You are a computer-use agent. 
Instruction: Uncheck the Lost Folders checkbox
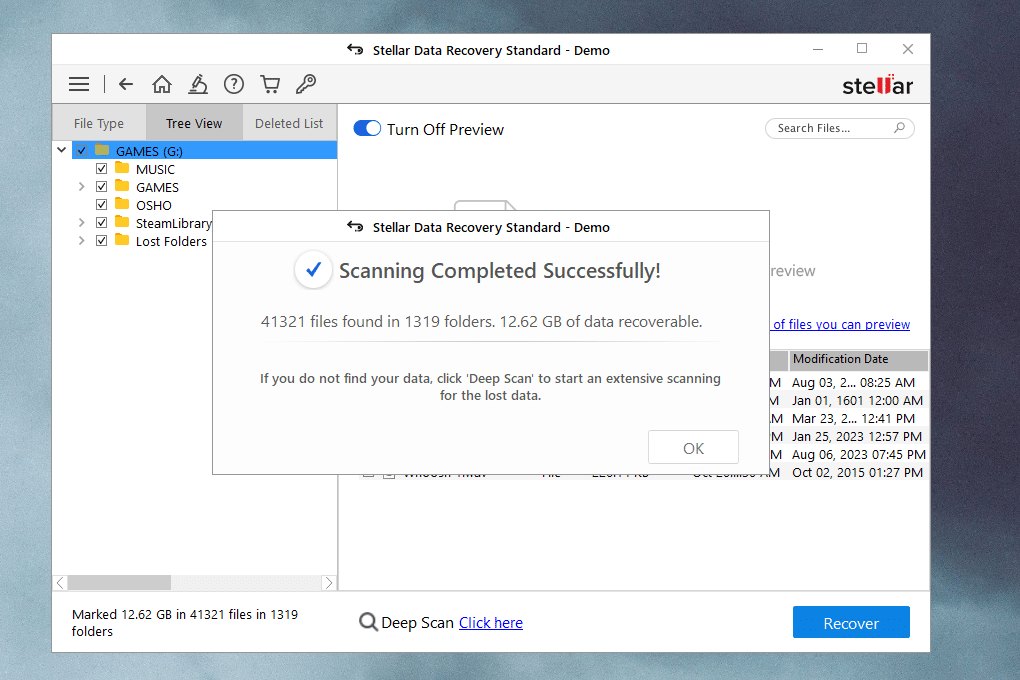click(101, 241)
